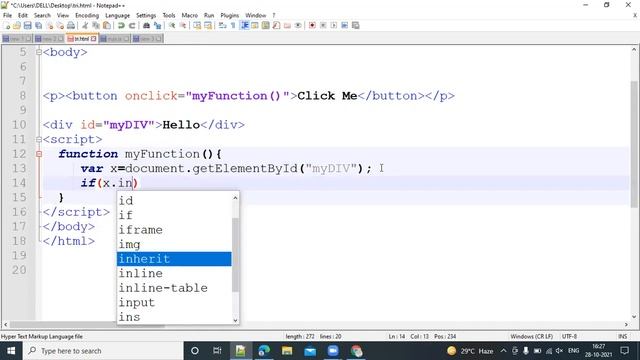Undo the last edit via toolbar
640x360 pixels.
121,25
